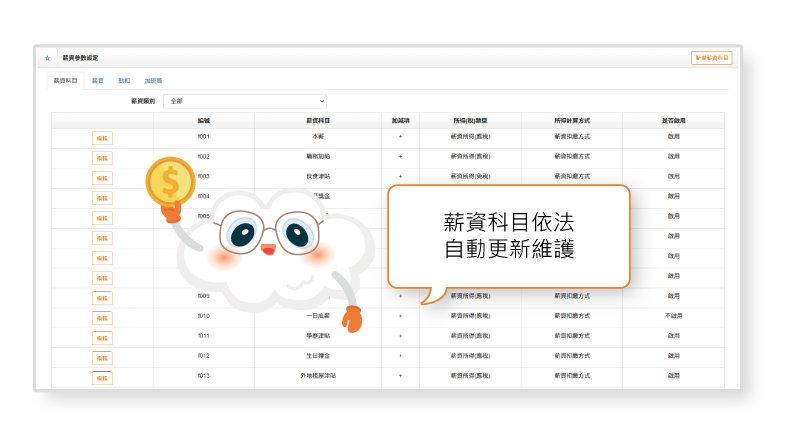
Task: Select code cell f013
Action: click(204, 376)
